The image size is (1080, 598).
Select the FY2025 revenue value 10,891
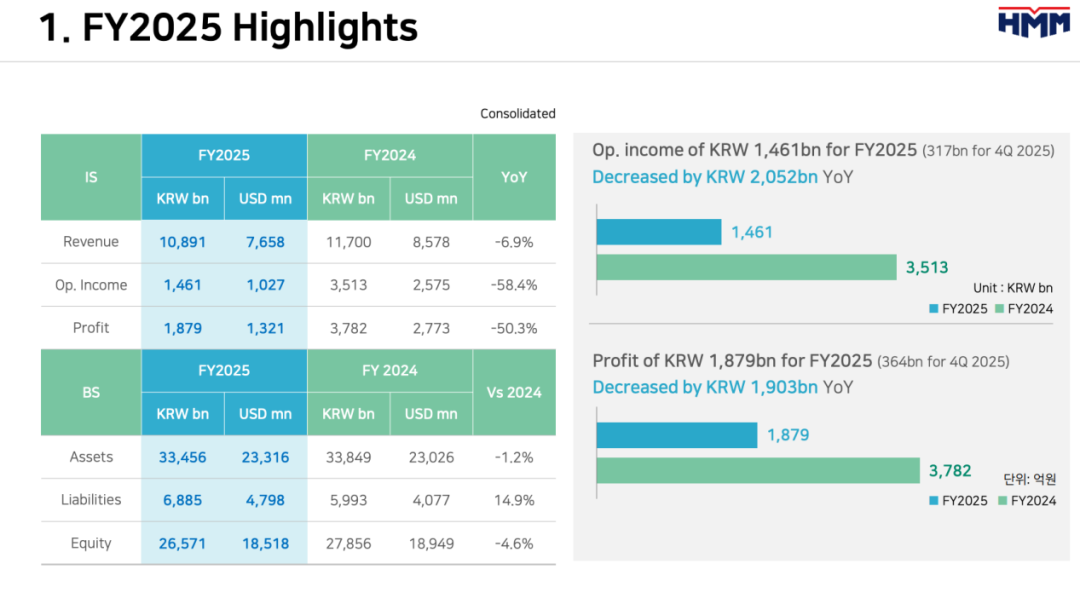click(182, 242)
